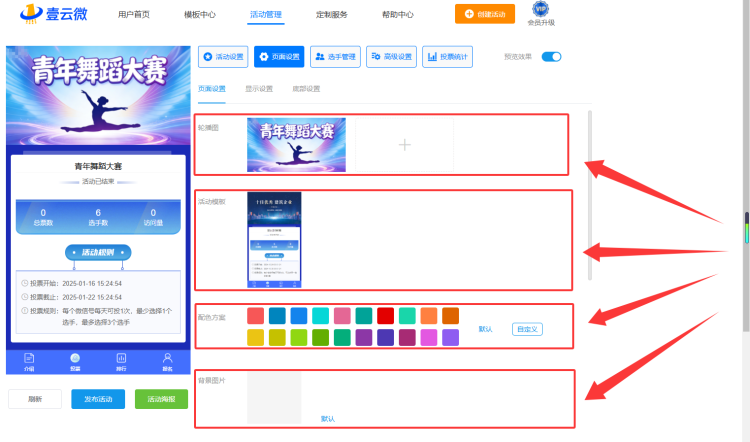Screen dimensions: 750x442
Task: Click the plus icon to add carousel image
Action: [405, 144]
